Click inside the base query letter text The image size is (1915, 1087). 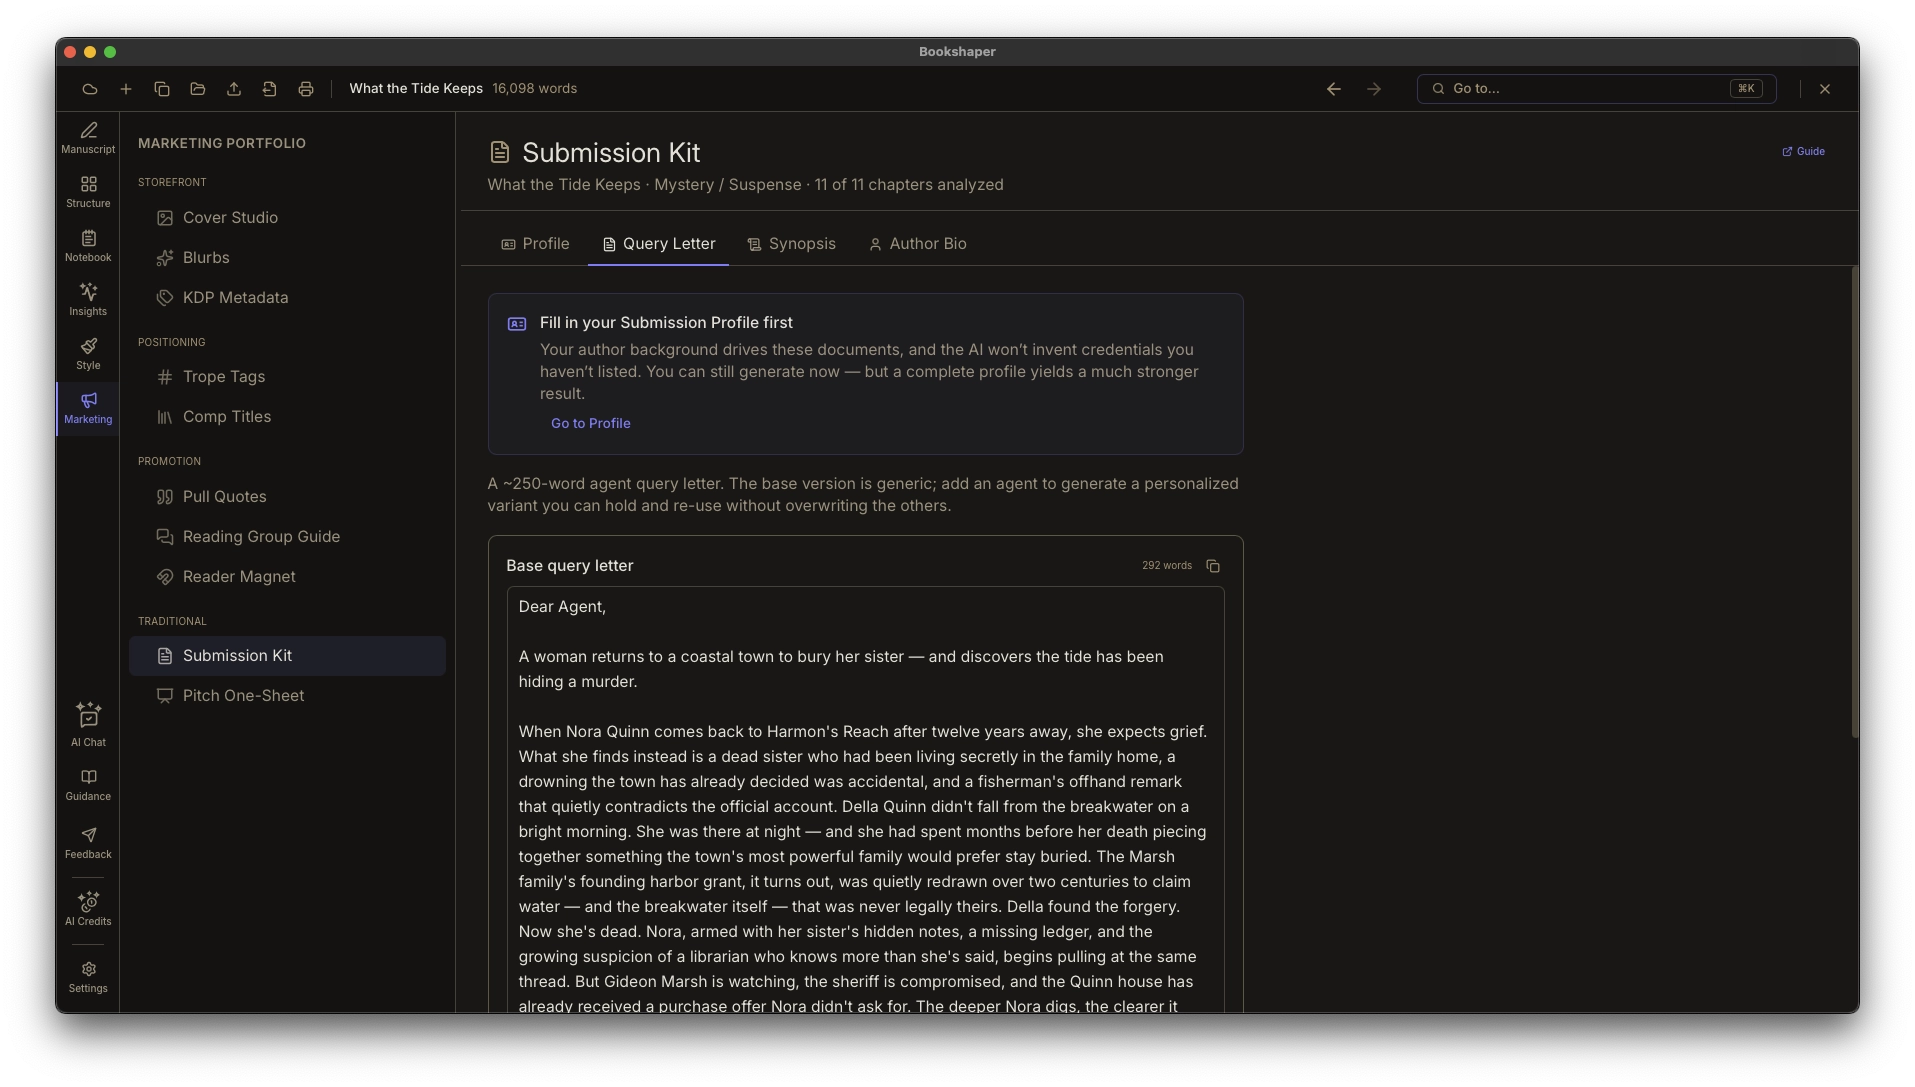pos(865,800)
